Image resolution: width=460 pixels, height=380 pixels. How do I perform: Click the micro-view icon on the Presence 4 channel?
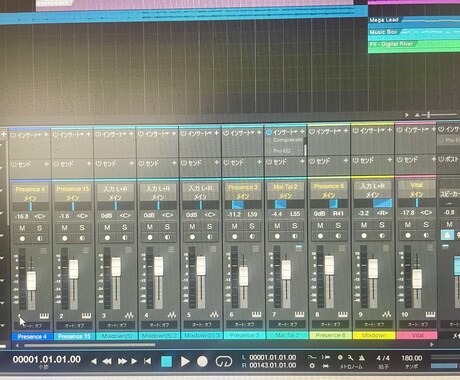(44, 250)
